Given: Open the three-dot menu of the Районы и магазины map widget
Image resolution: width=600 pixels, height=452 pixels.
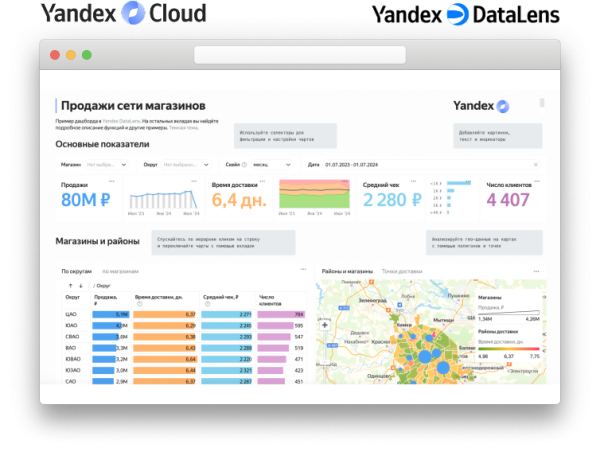Looking at the screenshot, I should pyautogui.click(x=536, y=271).
